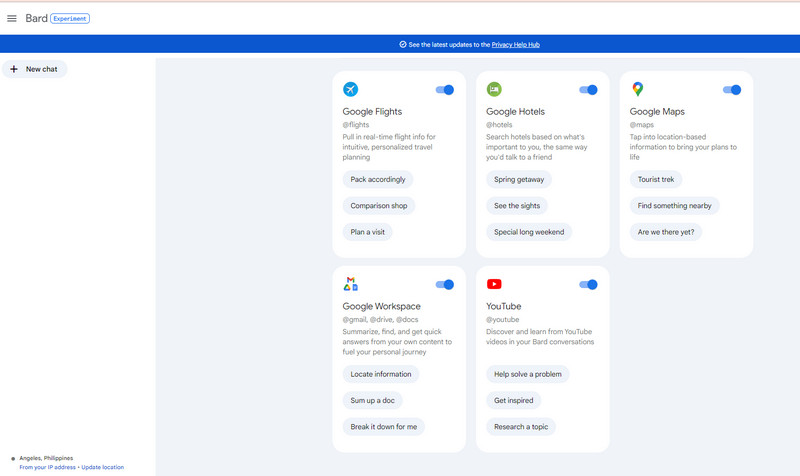Open the hamburger main menu
Viewport: 800px width, 476px height.
point(12,18)
